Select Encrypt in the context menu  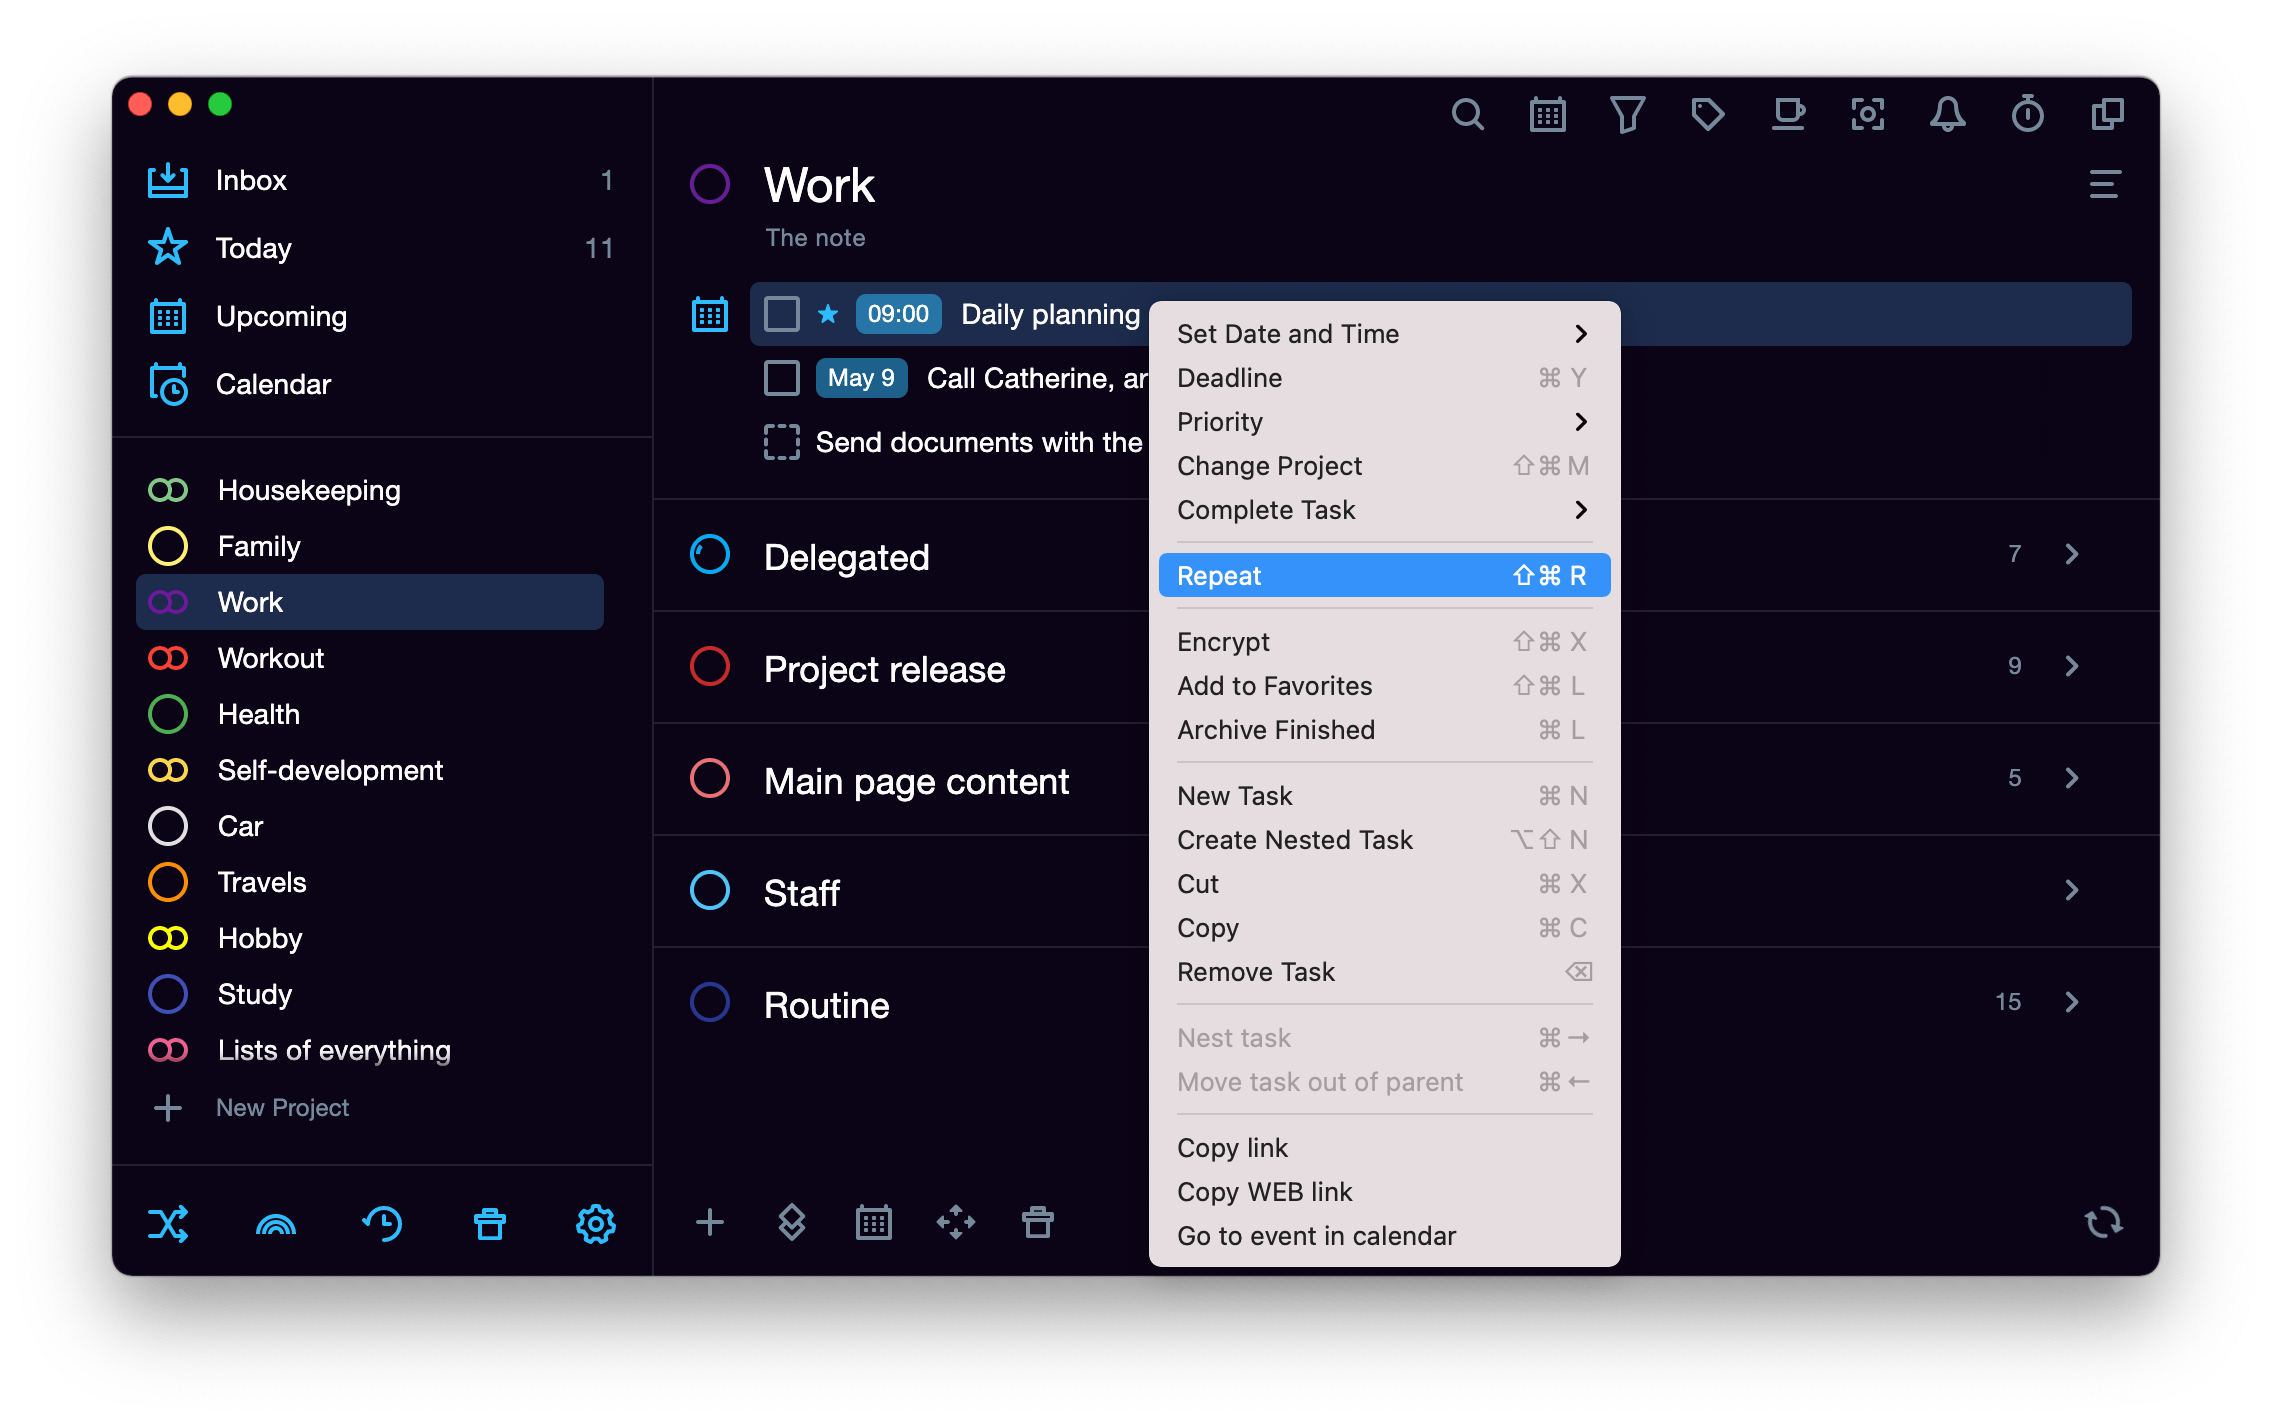click(1384, 642)
